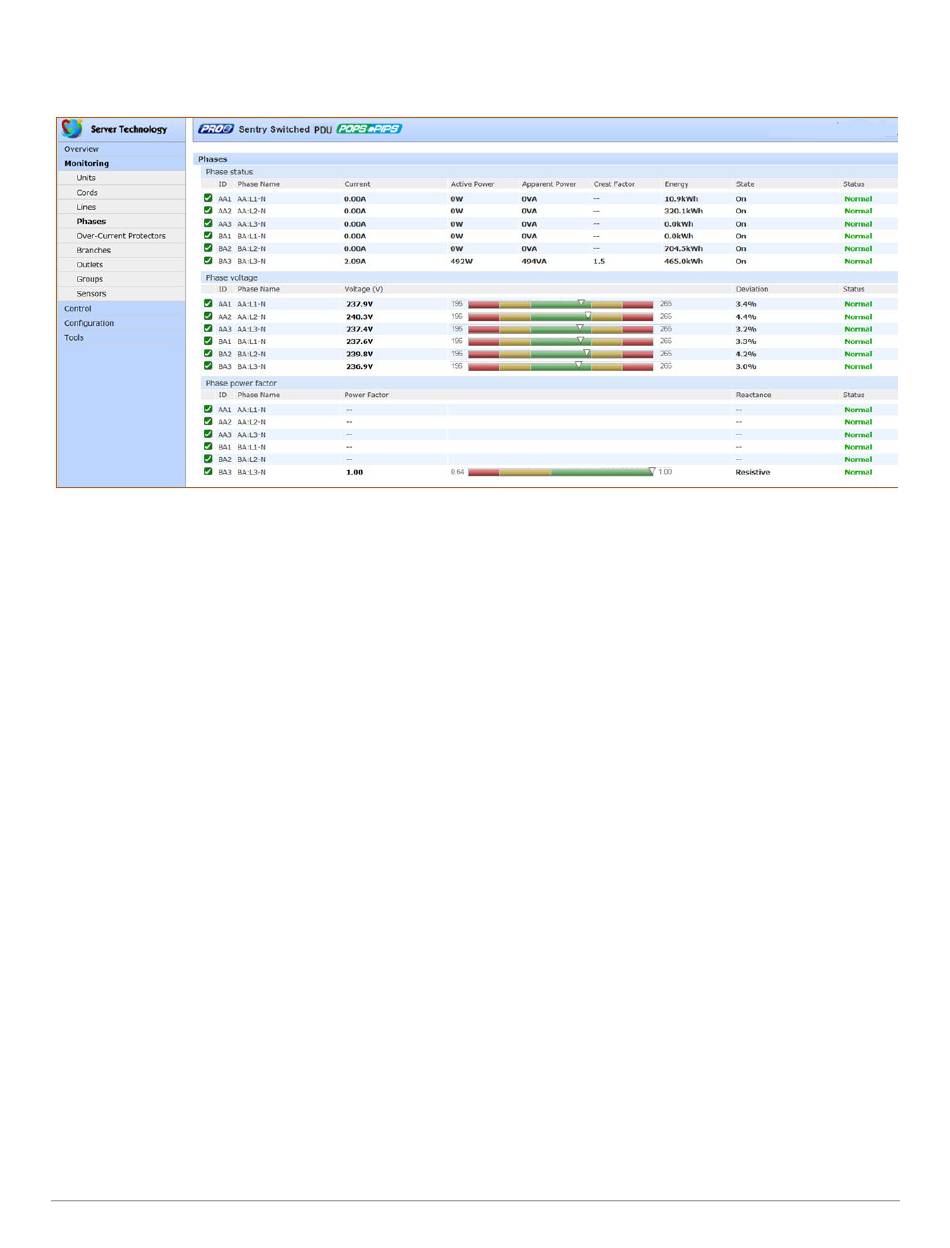Click the 492W active power value
Image resolution: width=950 pixels, height=1248 pixels.
tap(461, 261)
